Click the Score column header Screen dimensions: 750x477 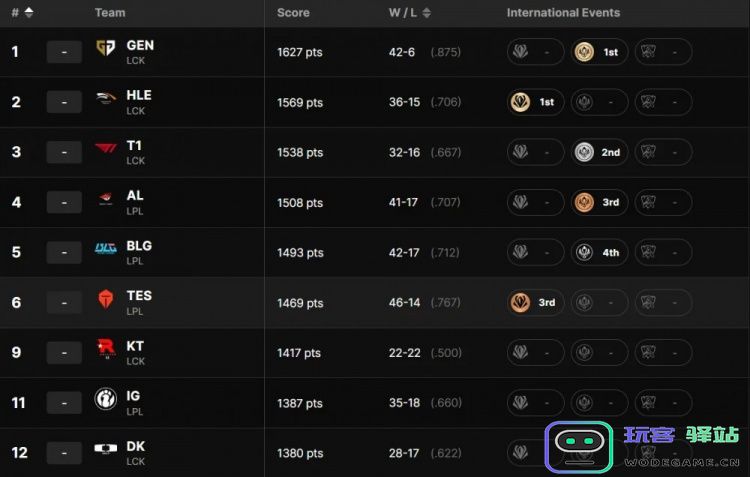[293, 13]
